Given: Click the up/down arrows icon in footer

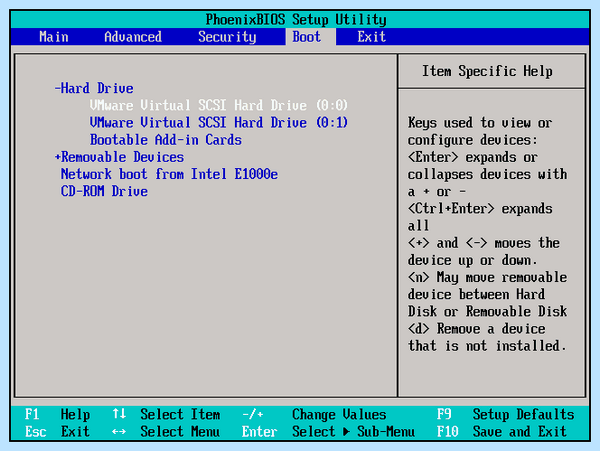Looking at the screenshot, I should coord(119,414).
